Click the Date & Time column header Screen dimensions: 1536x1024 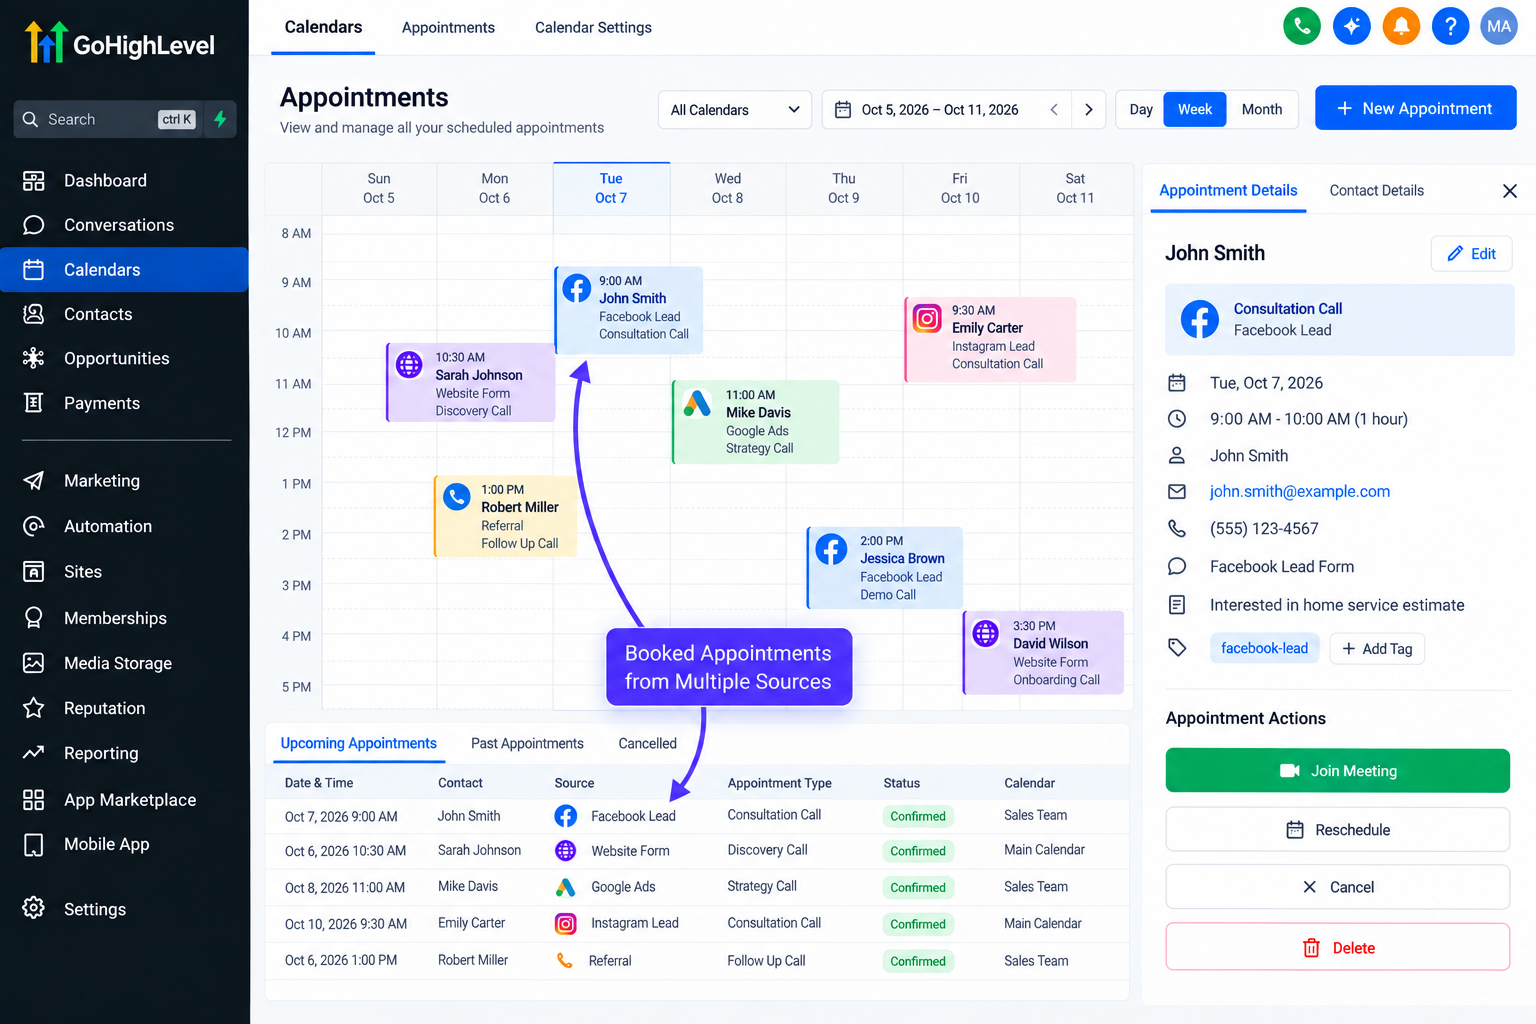point(319,783)
